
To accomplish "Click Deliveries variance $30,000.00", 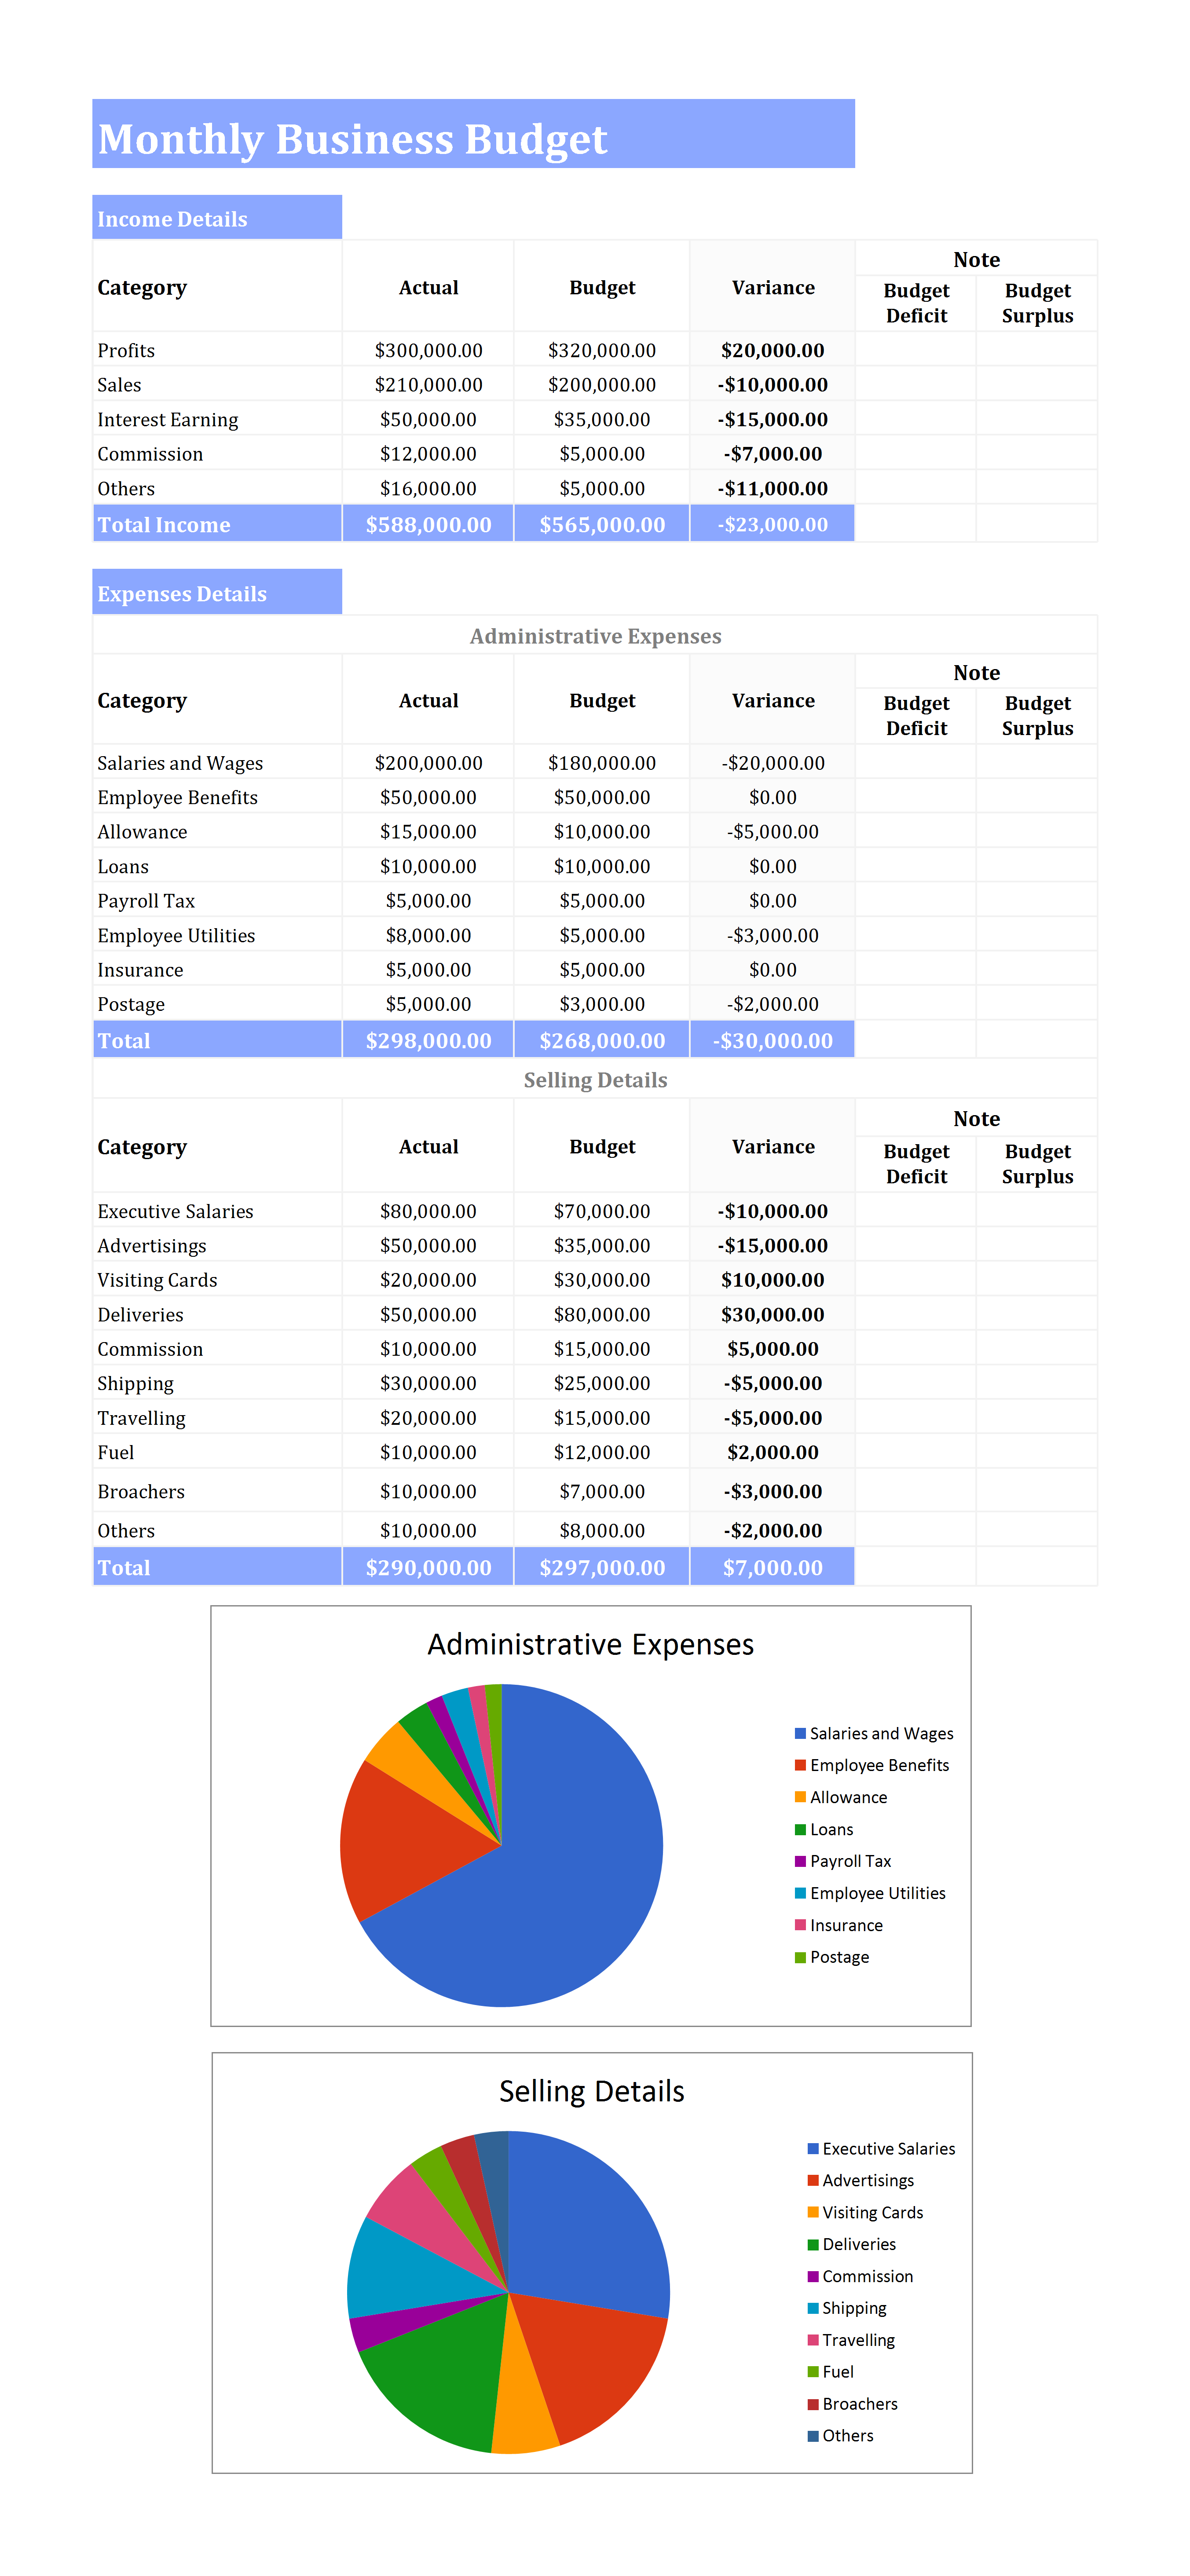I will (x=773, y=1314).
